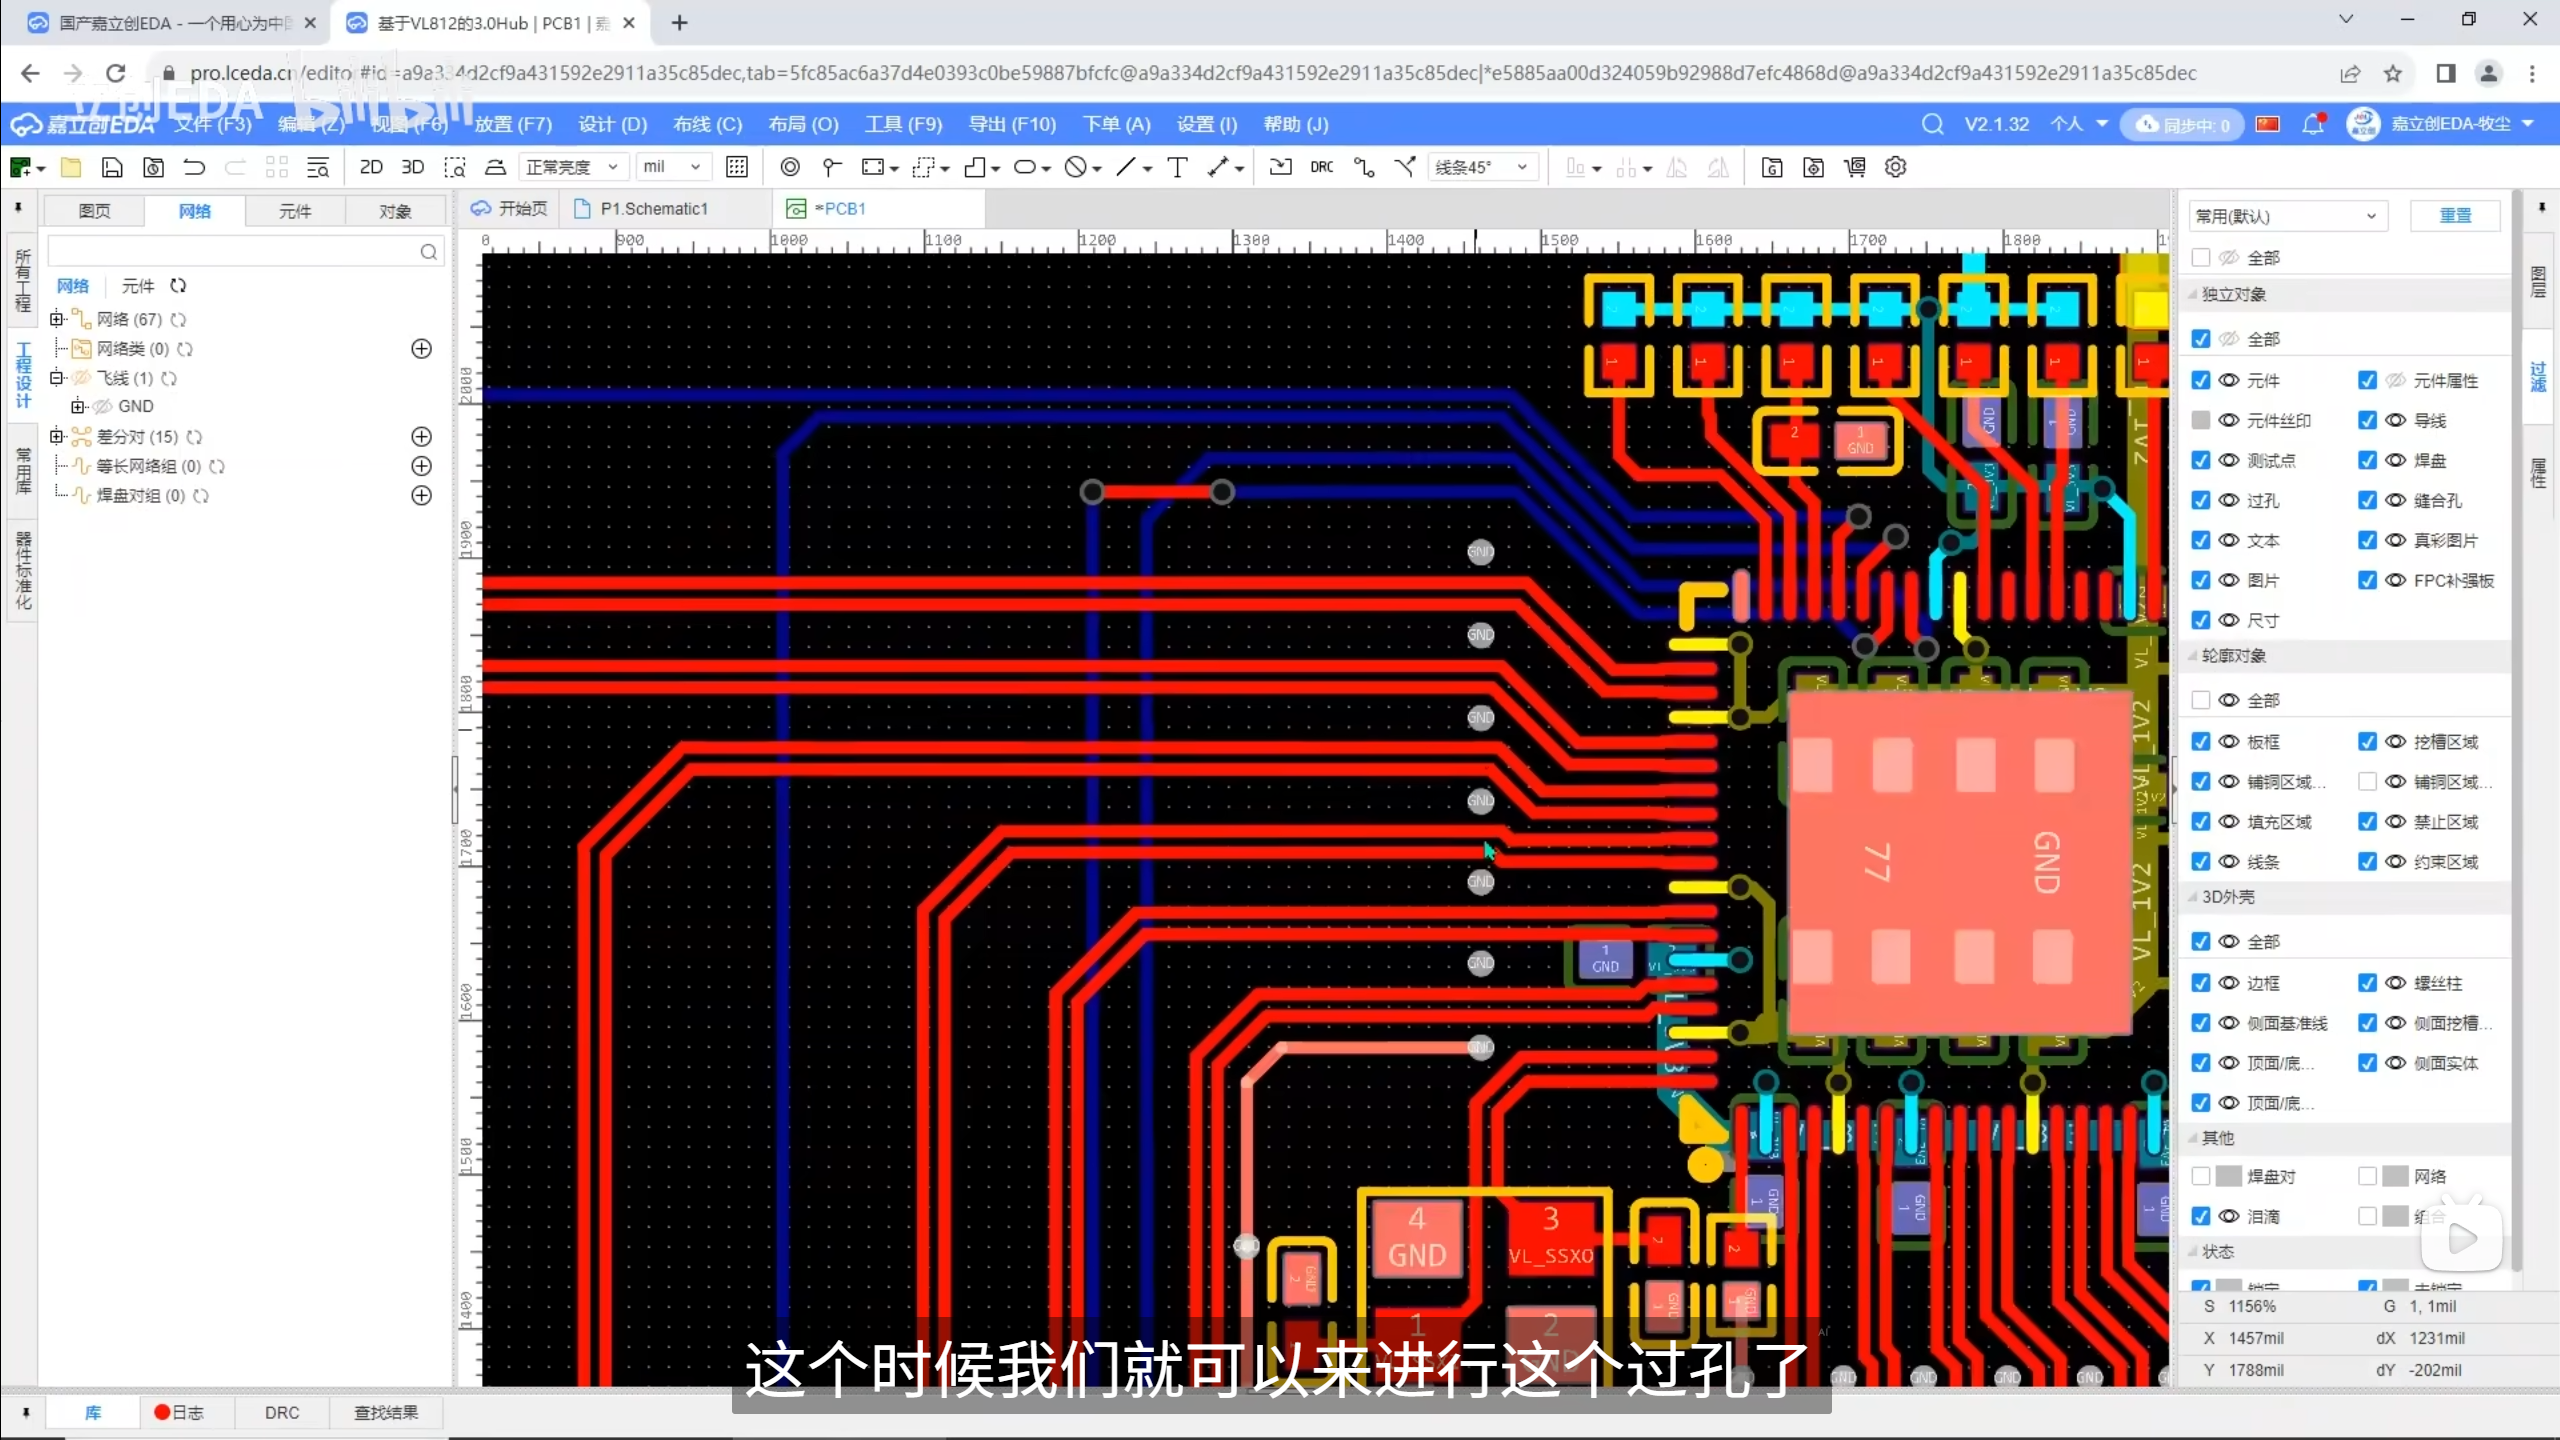Open the mil unit dropdown
Viewport: 2560px width, 1440px height.
672,167
